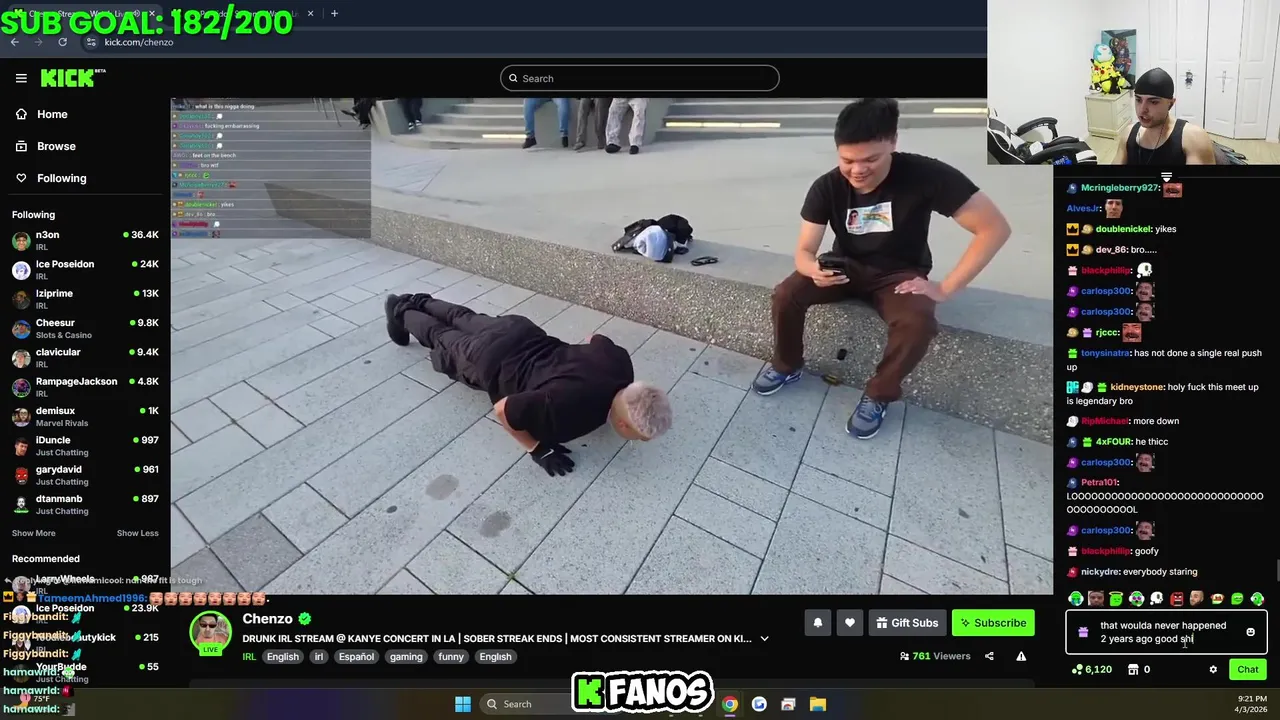Image resolution: width=1280 pixels, height=720 pixels.
Task: Open demisux's channel in sidebar
Action: pyautogui.click(x=85, y=416)
